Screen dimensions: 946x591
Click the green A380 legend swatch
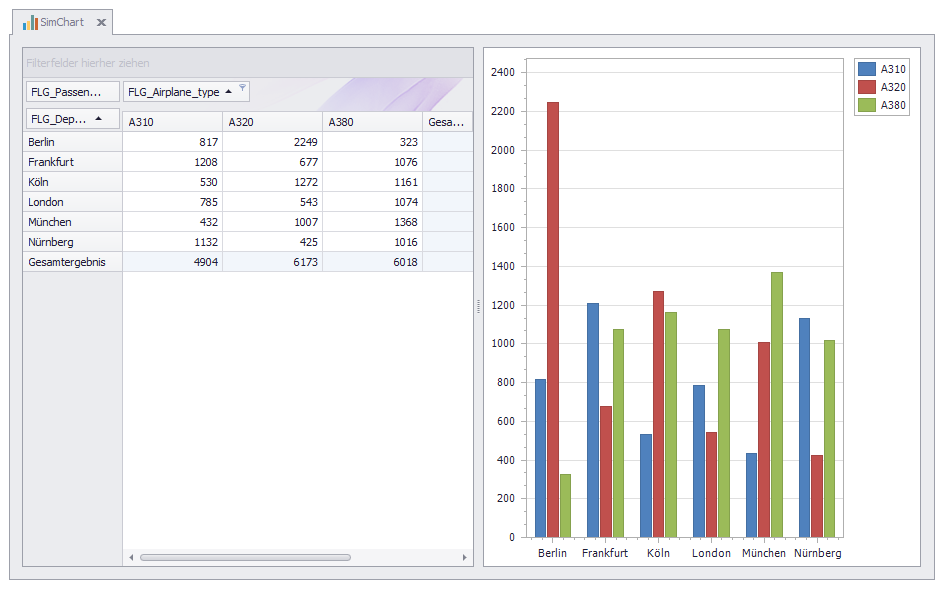[x=867, y=105]
